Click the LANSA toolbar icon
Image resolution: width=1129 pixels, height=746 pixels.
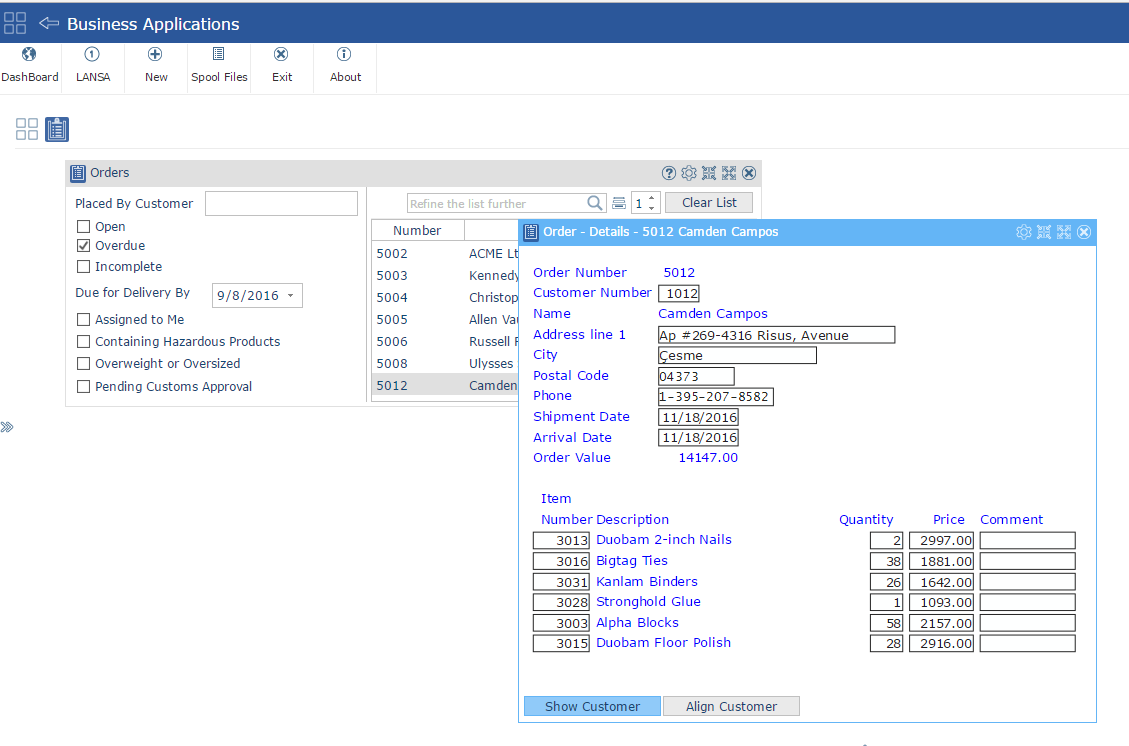tap(92, 55)
